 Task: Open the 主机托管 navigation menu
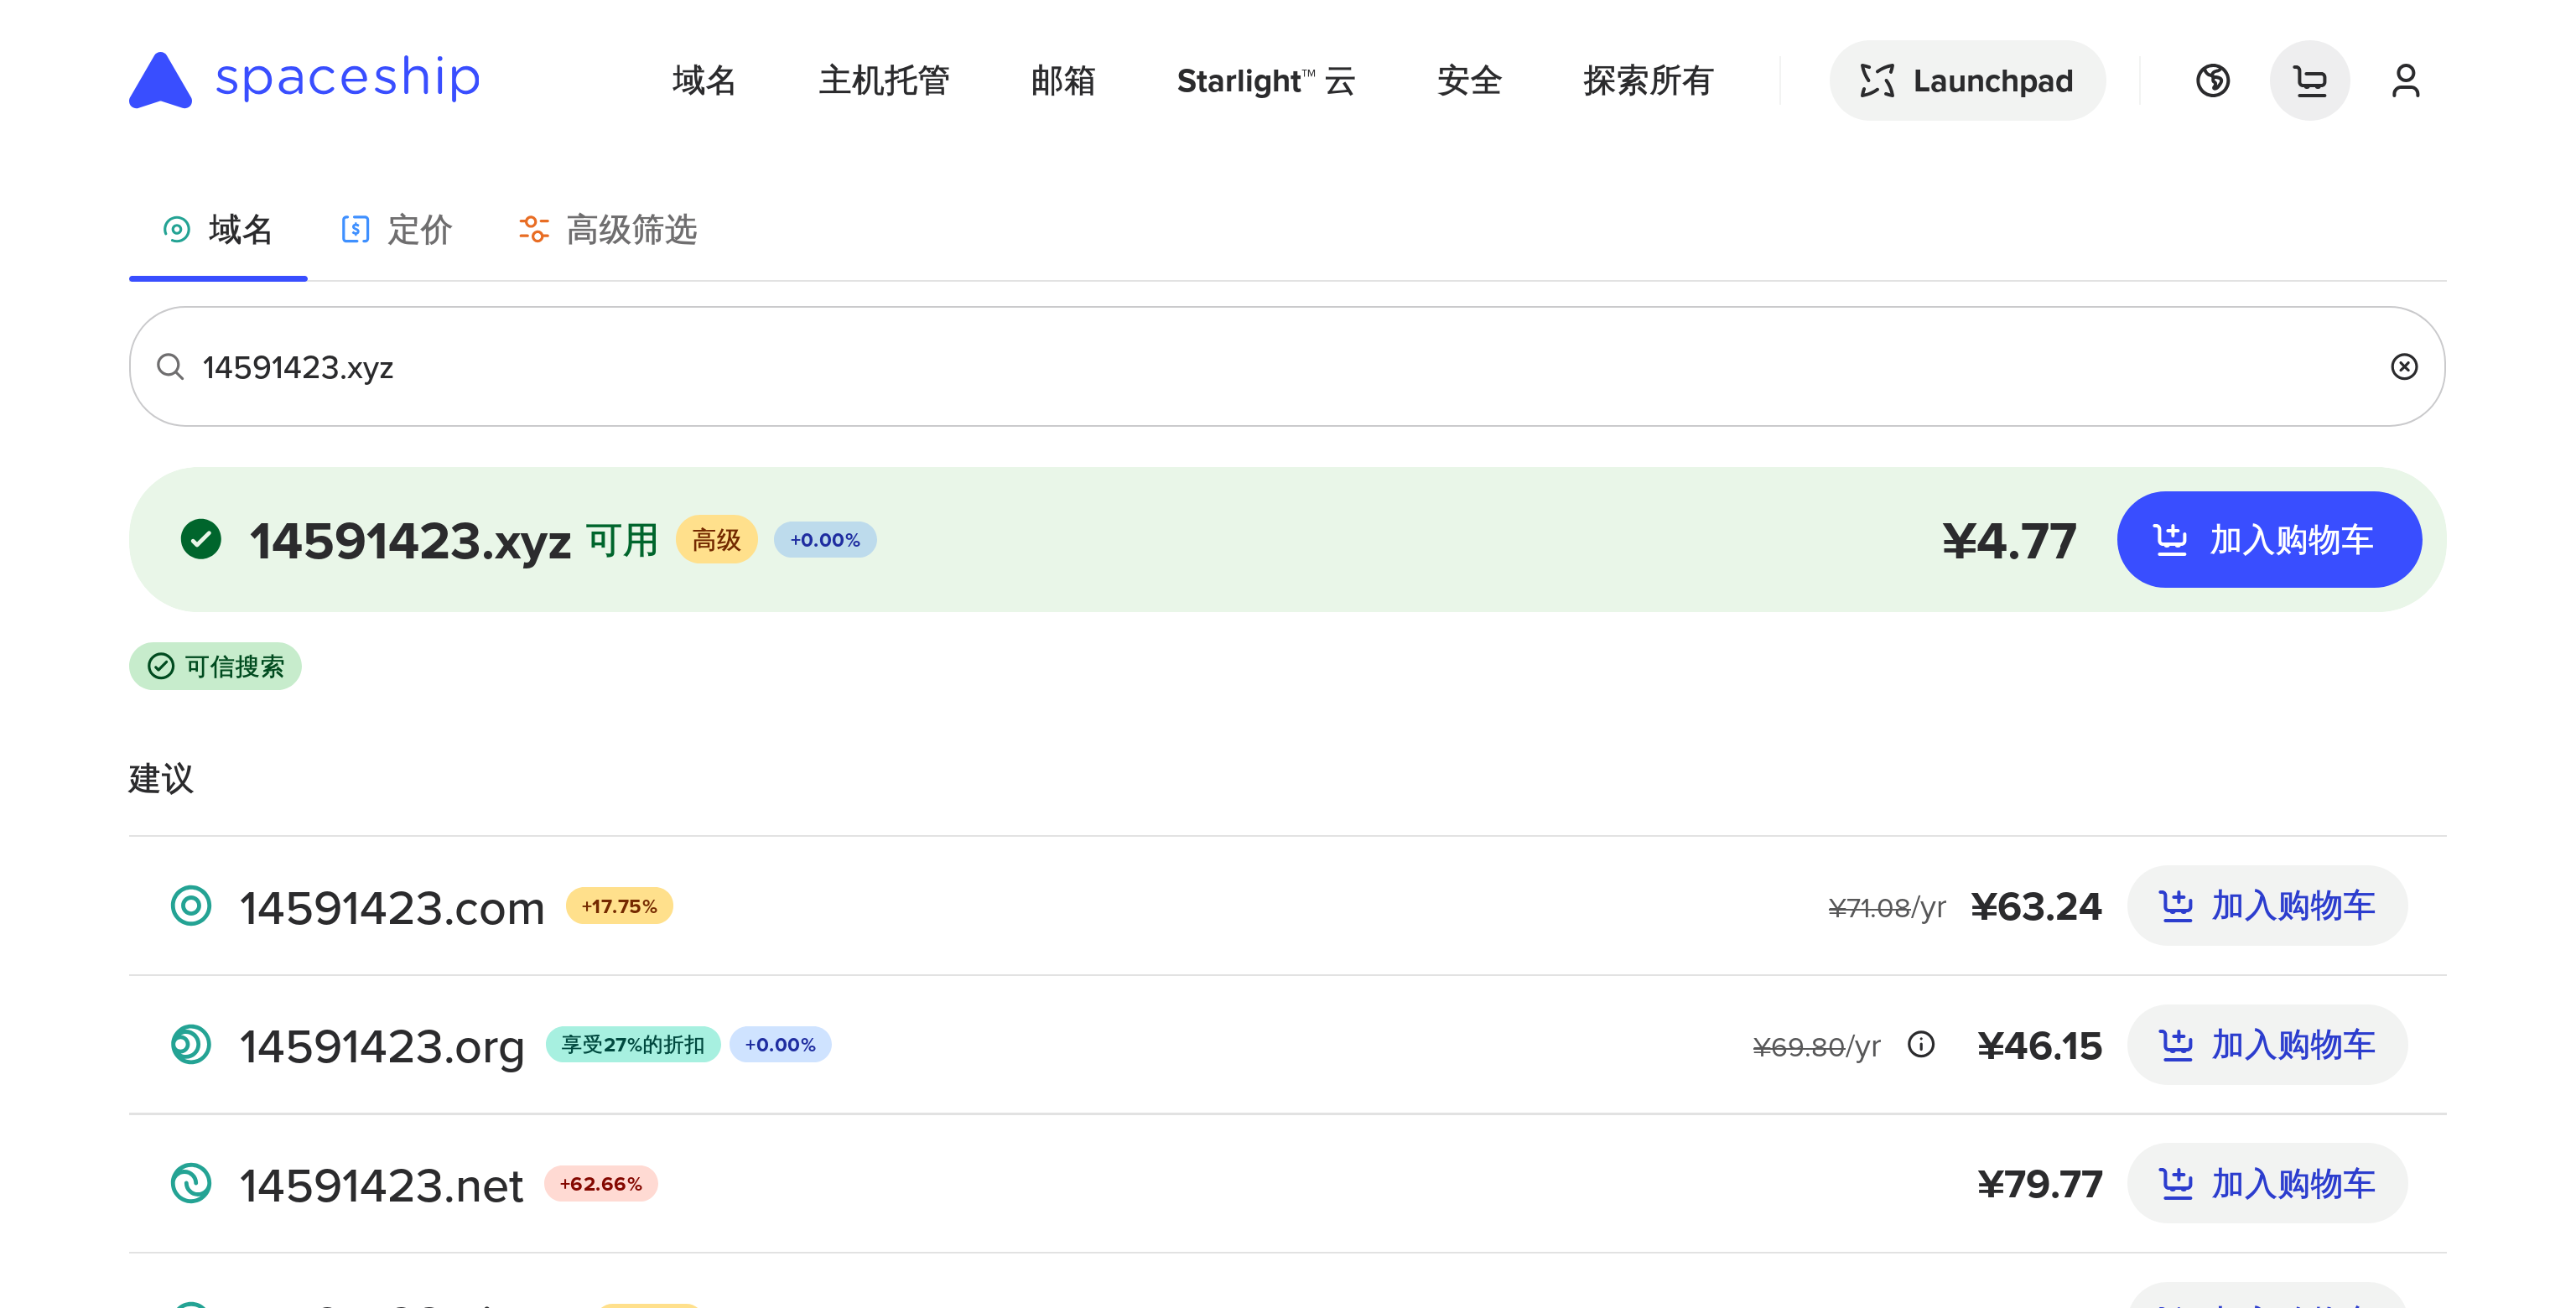click(x=883, y=81)
